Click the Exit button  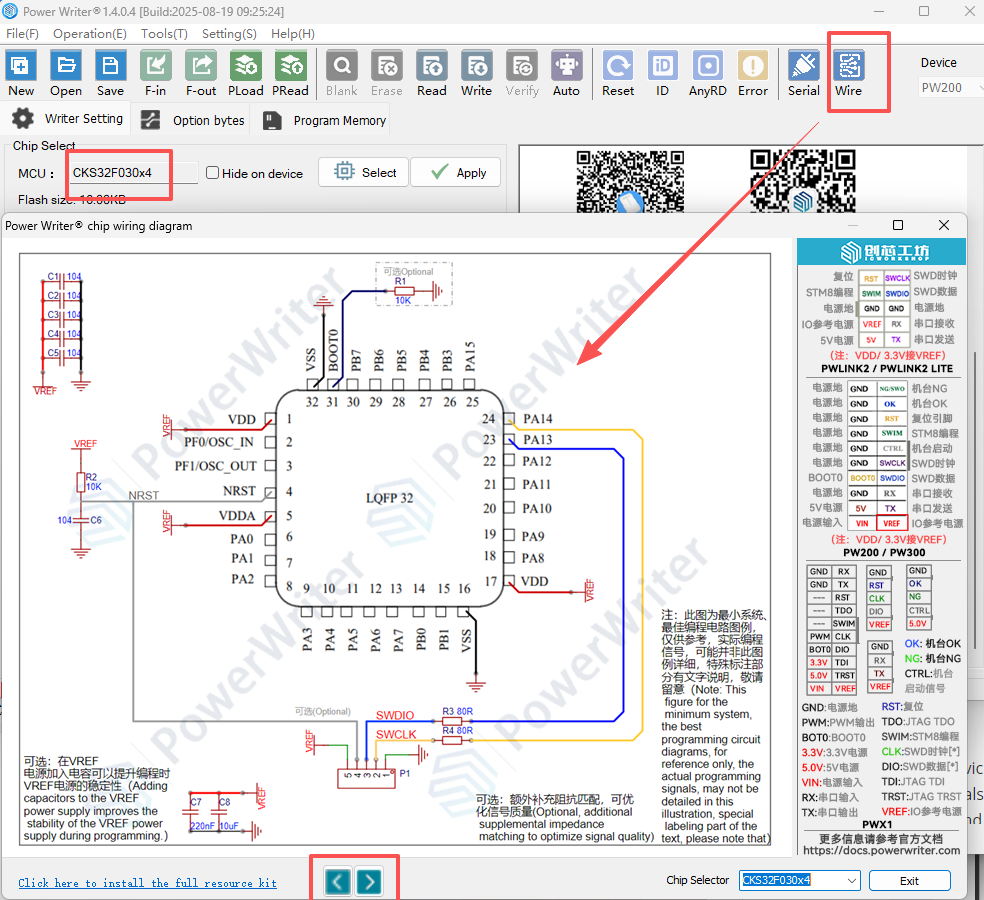909,881
